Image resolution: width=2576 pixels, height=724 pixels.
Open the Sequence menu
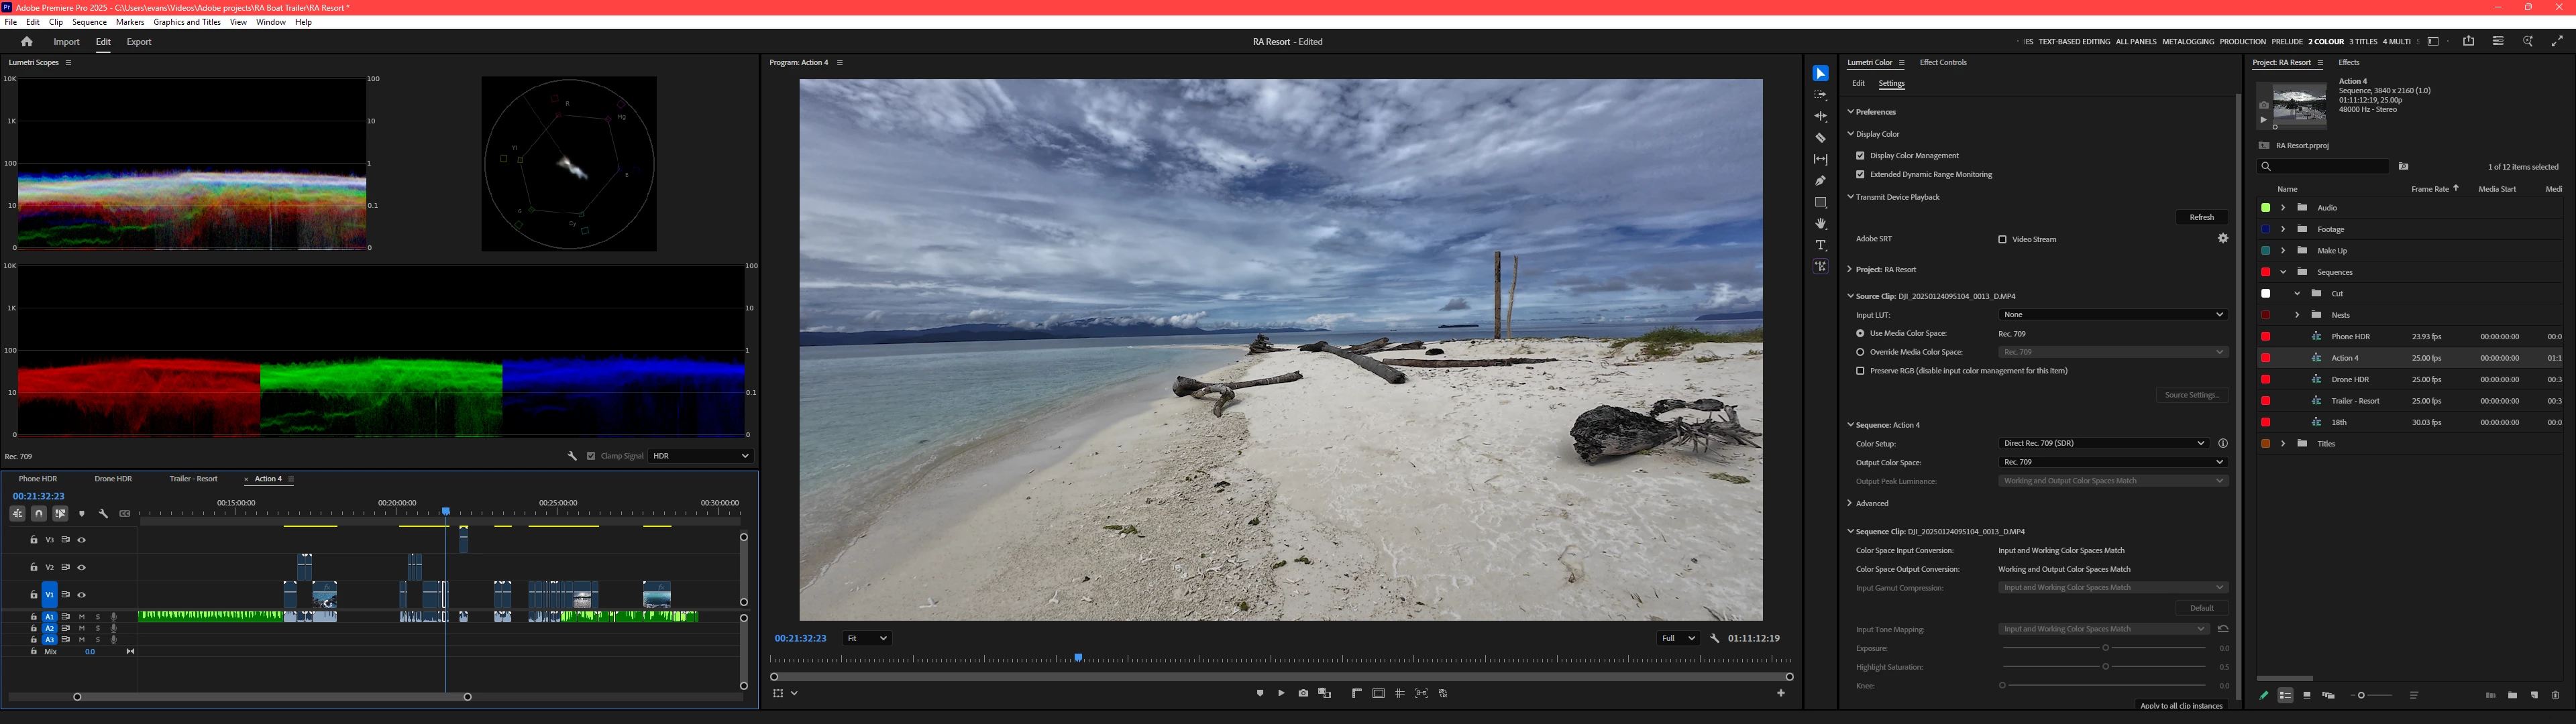click(x=89, y=22)
